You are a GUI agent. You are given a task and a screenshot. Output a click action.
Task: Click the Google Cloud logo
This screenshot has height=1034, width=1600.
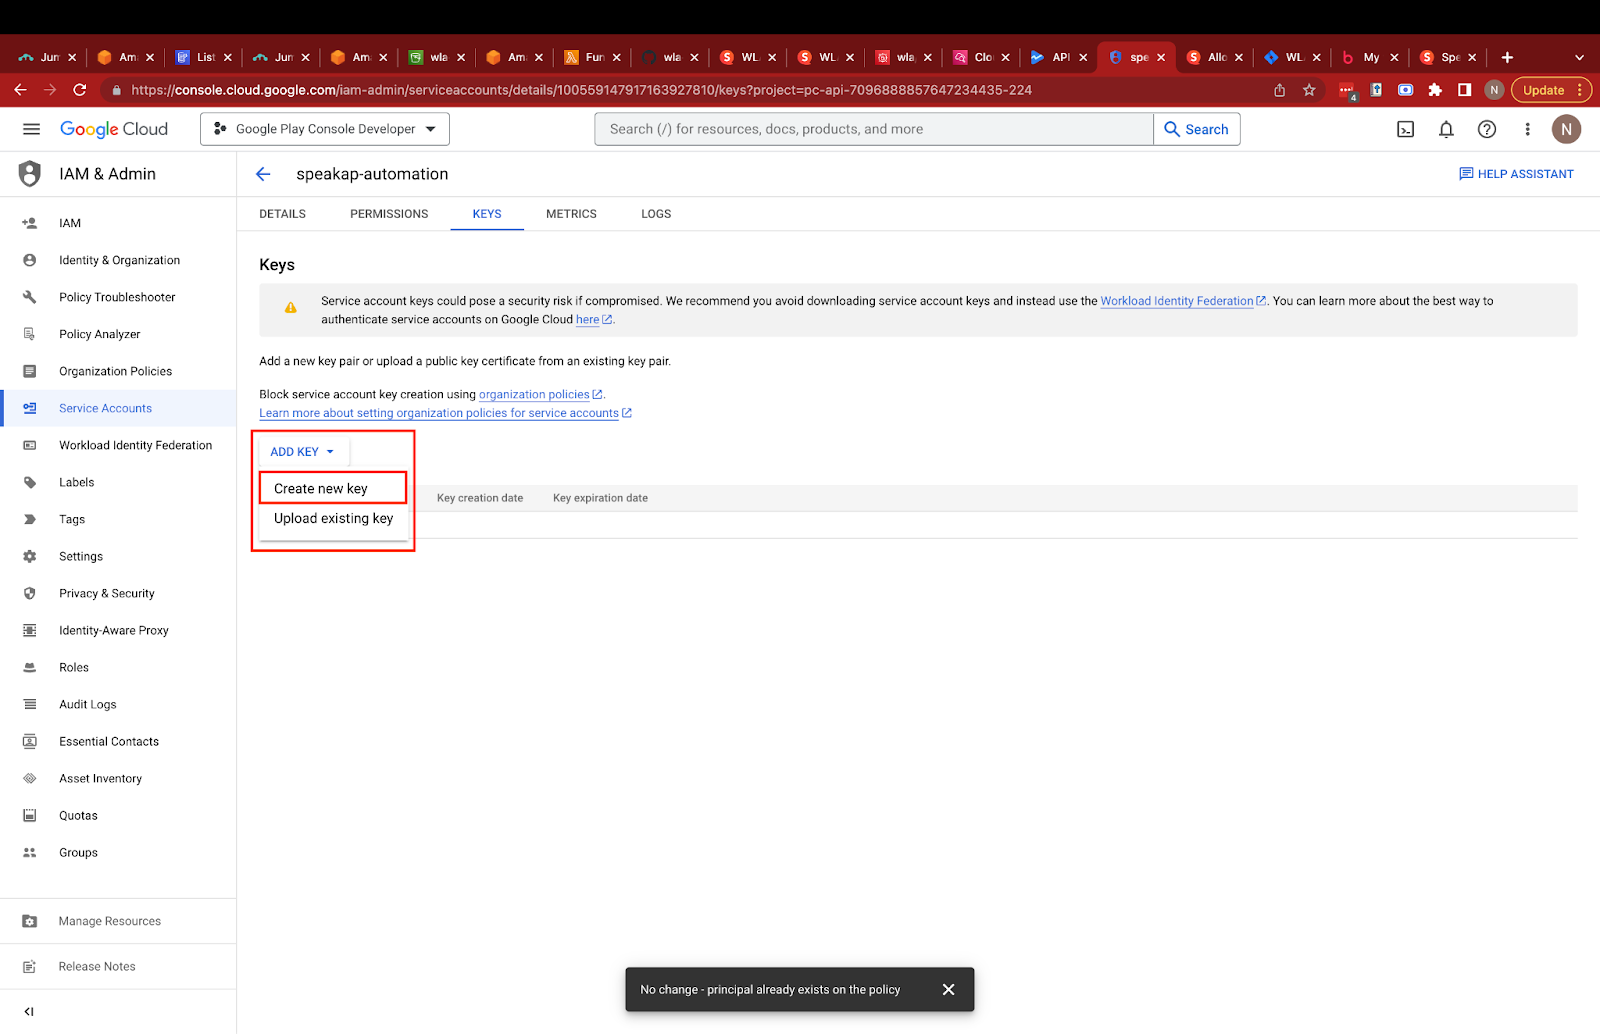114,129
